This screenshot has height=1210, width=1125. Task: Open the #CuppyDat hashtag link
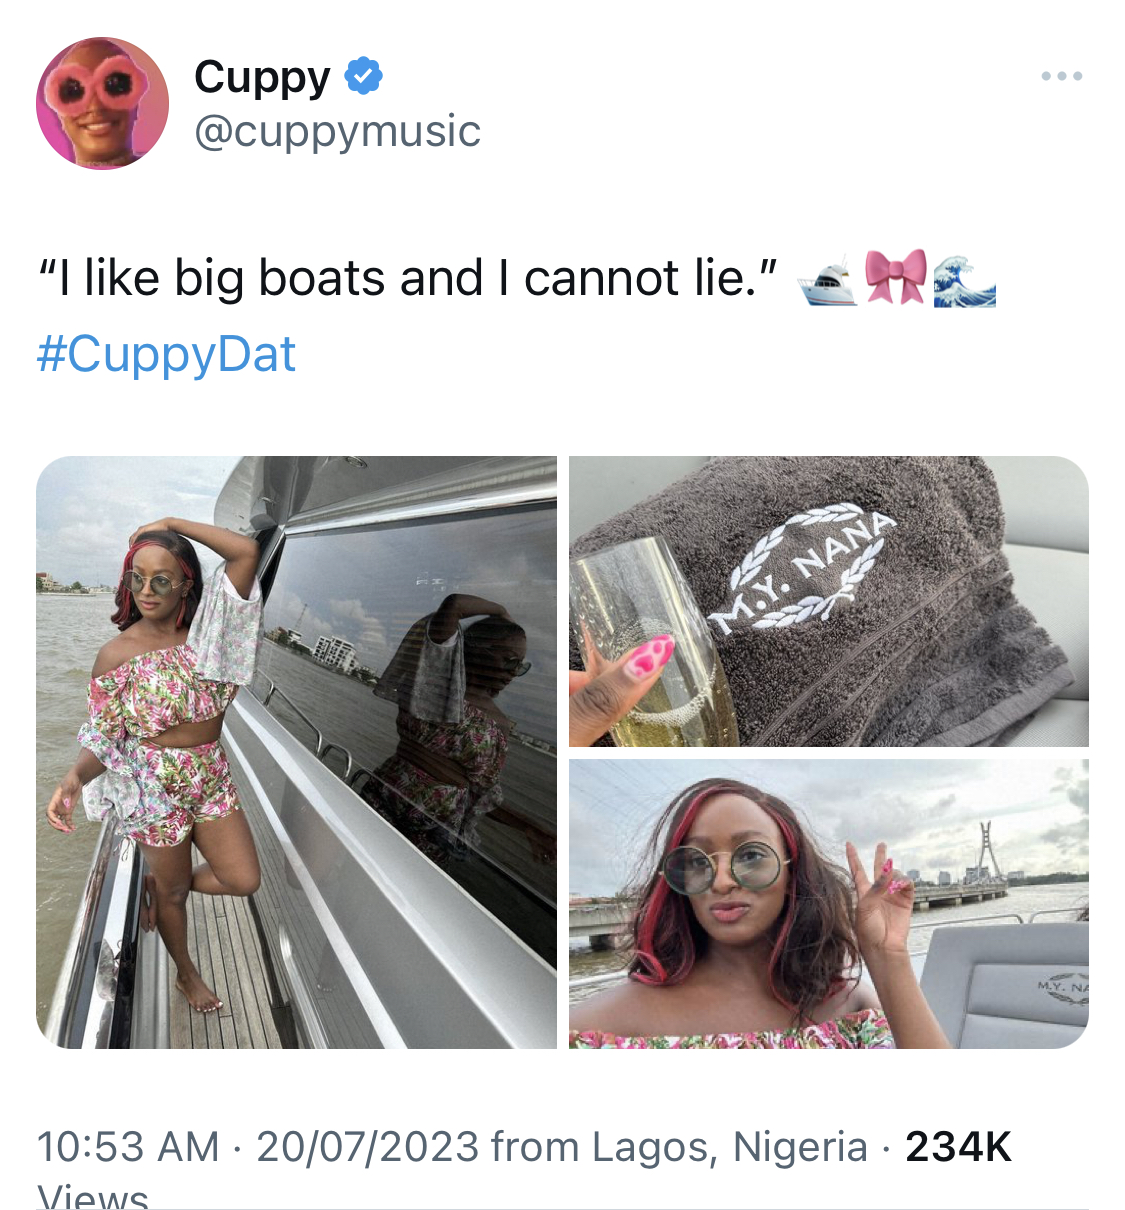pos(166,354)
